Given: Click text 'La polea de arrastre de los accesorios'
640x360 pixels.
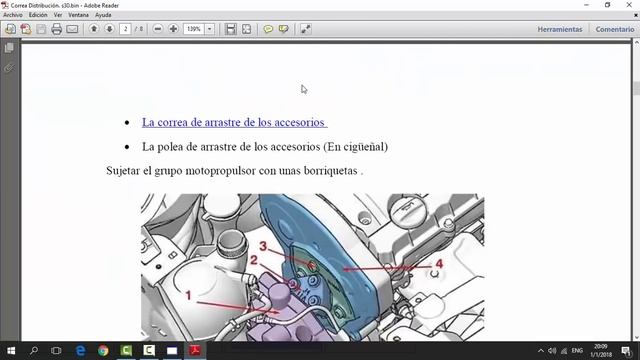Looking at the screenshot, I should click(x=231, y=147).
